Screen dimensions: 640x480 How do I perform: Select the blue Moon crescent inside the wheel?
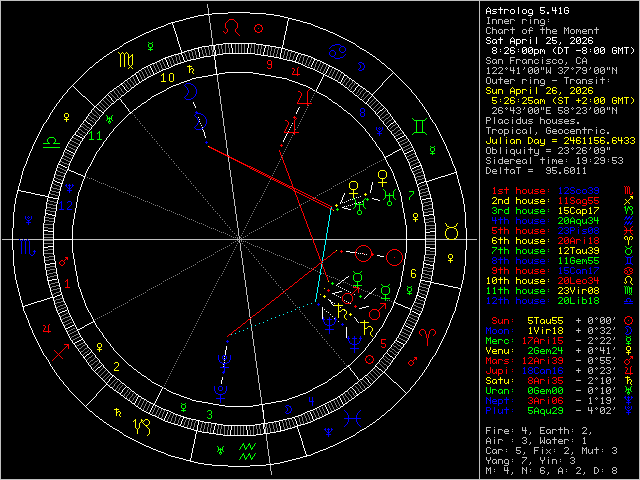[x=191, y=90]
